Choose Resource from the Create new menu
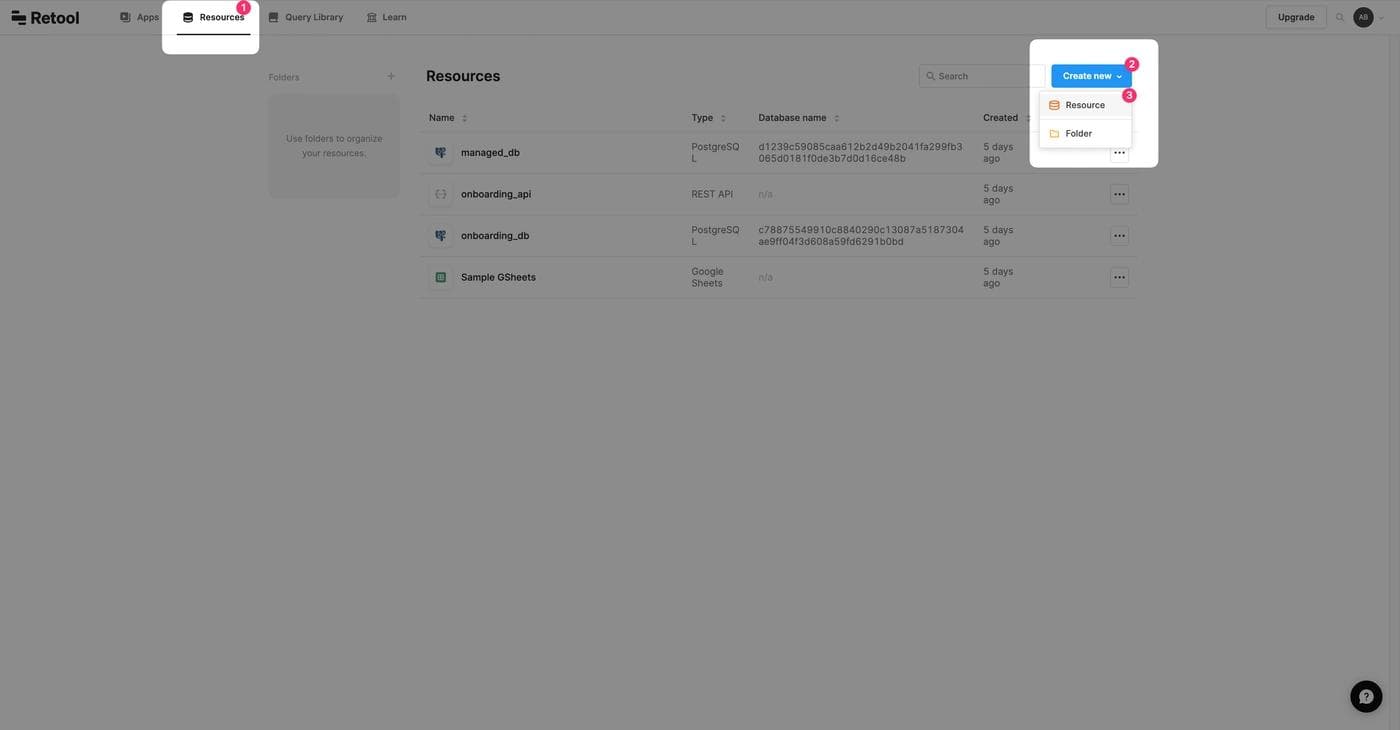1400x730 pixels. [1085, 105]
